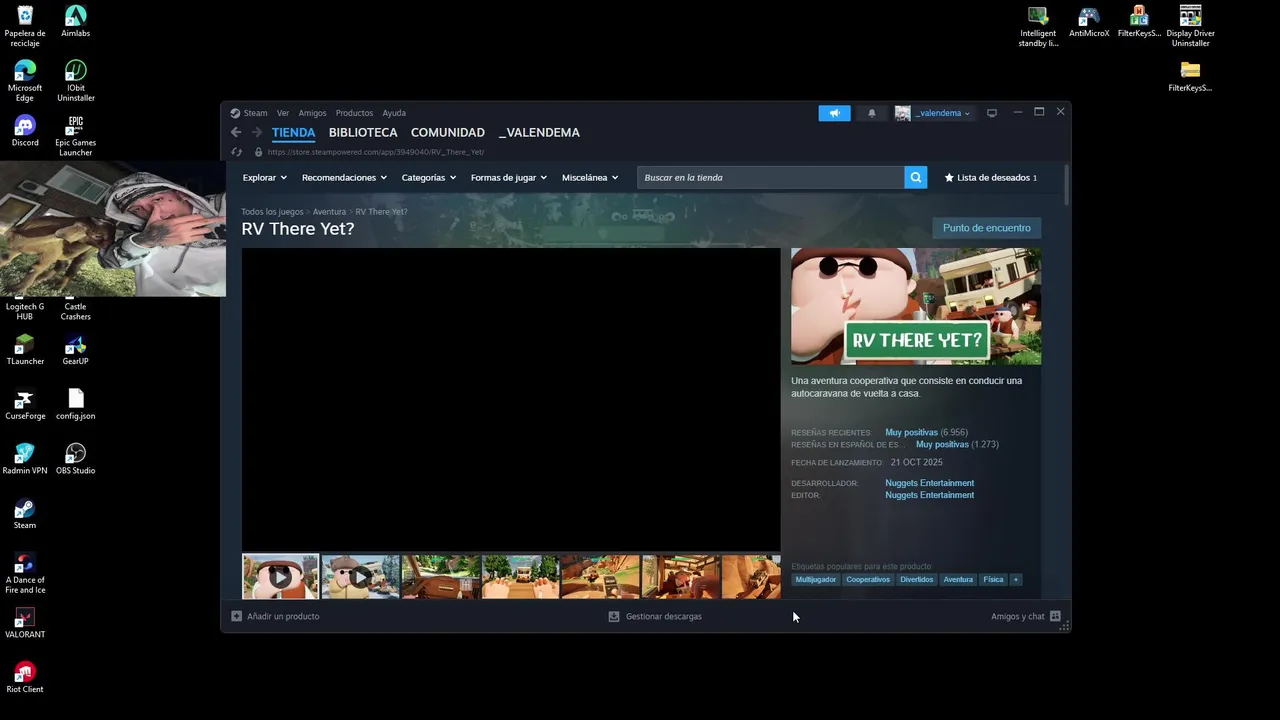Open the Amigos menu
The image size is (1280, 720).
pos(312,113)
